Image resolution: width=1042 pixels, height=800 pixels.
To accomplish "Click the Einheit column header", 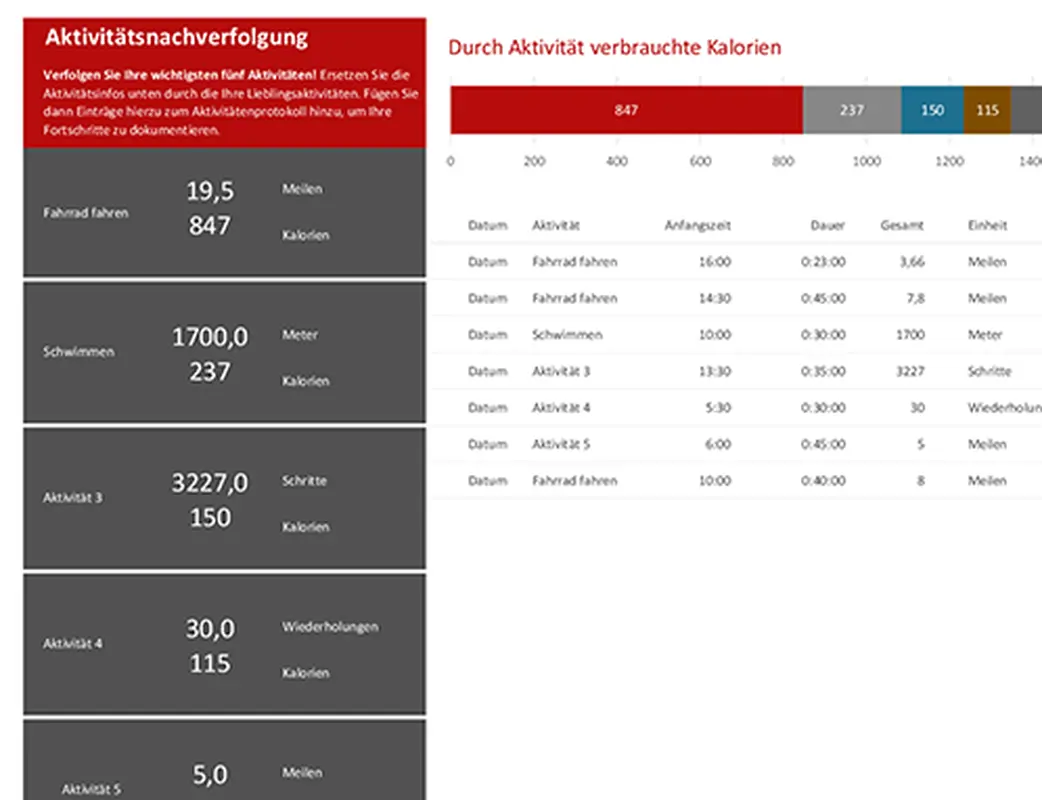I will tap(988, 225).
